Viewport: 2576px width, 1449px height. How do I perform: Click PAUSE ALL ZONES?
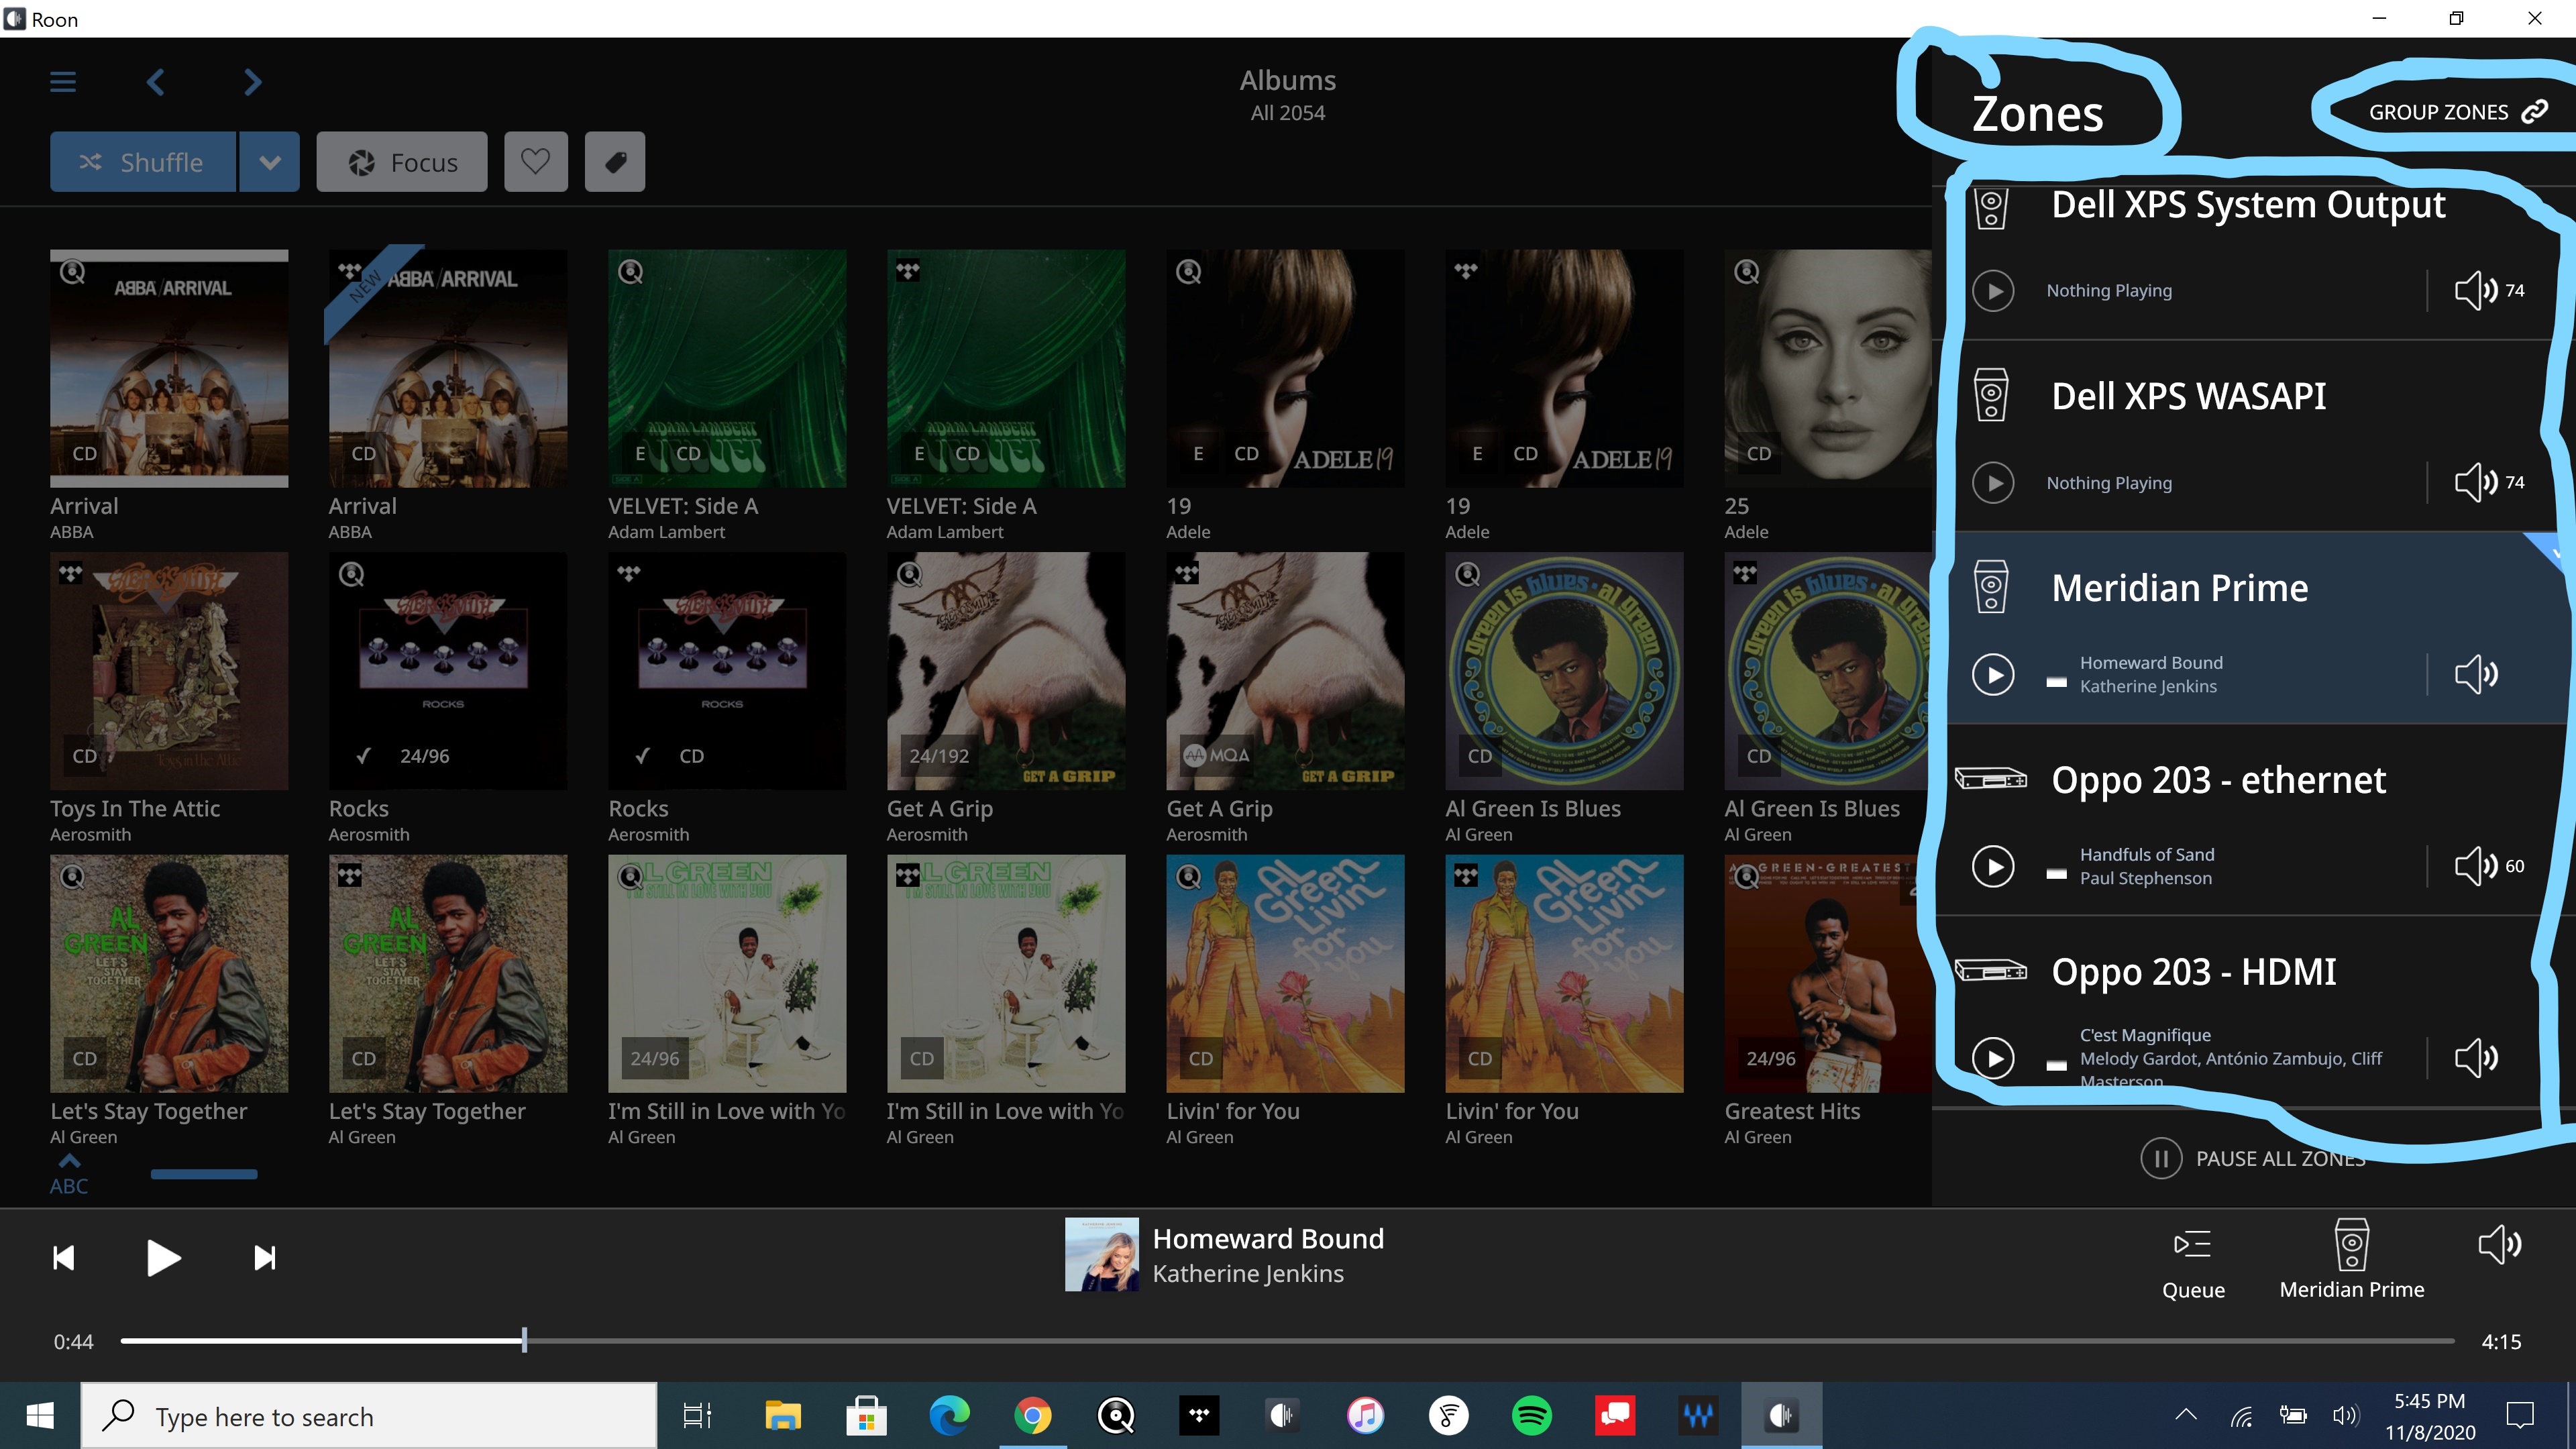pyautogui.click(x=2252, y=1159)
